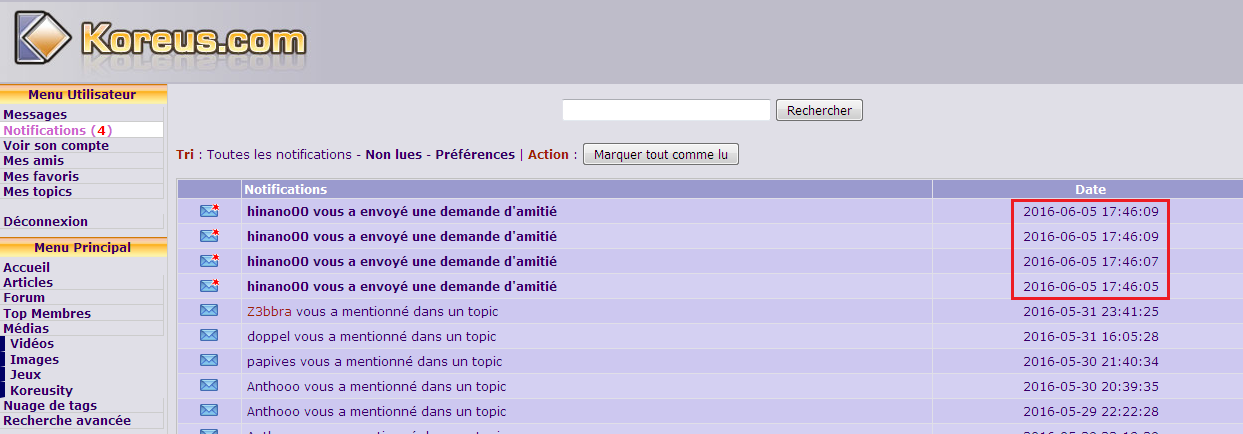Open the Préférences link

[x=474, y=155]
